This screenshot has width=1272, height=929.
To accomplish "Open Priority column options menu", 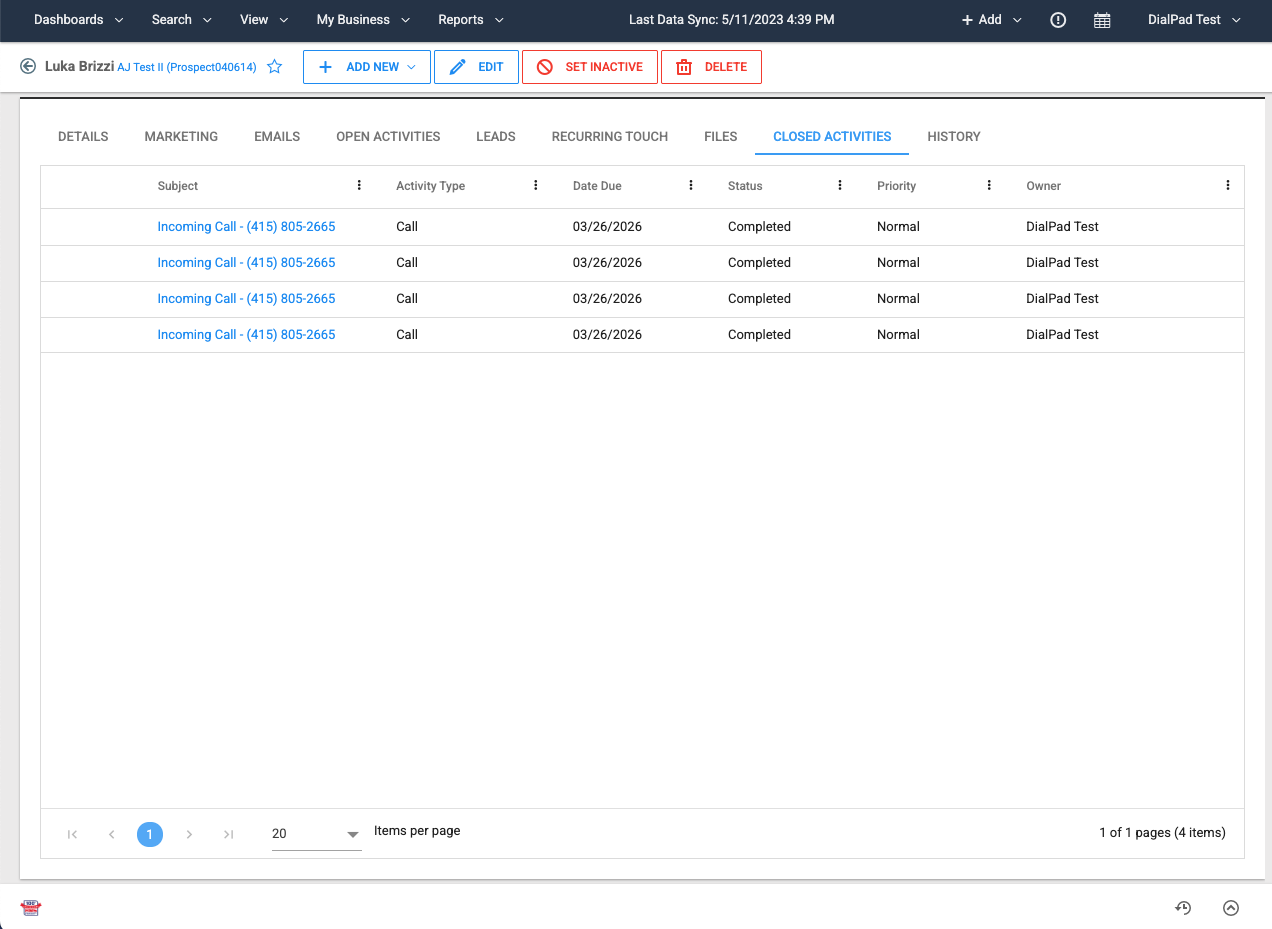I will point(989,186).
